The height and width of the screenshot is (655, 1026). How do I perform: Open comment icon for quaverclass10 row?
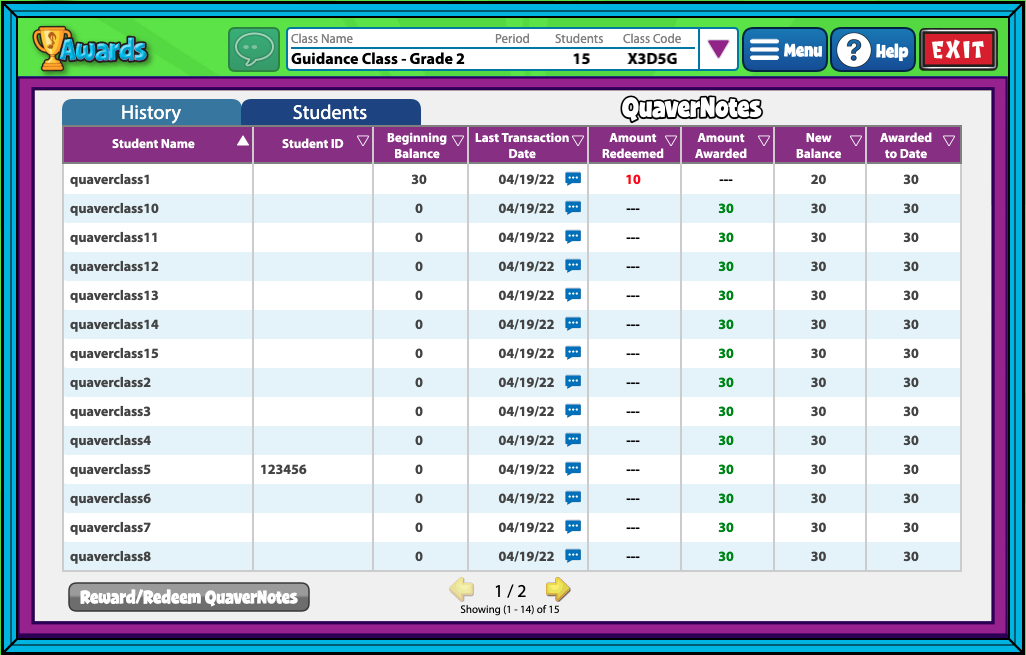[573, 208]
